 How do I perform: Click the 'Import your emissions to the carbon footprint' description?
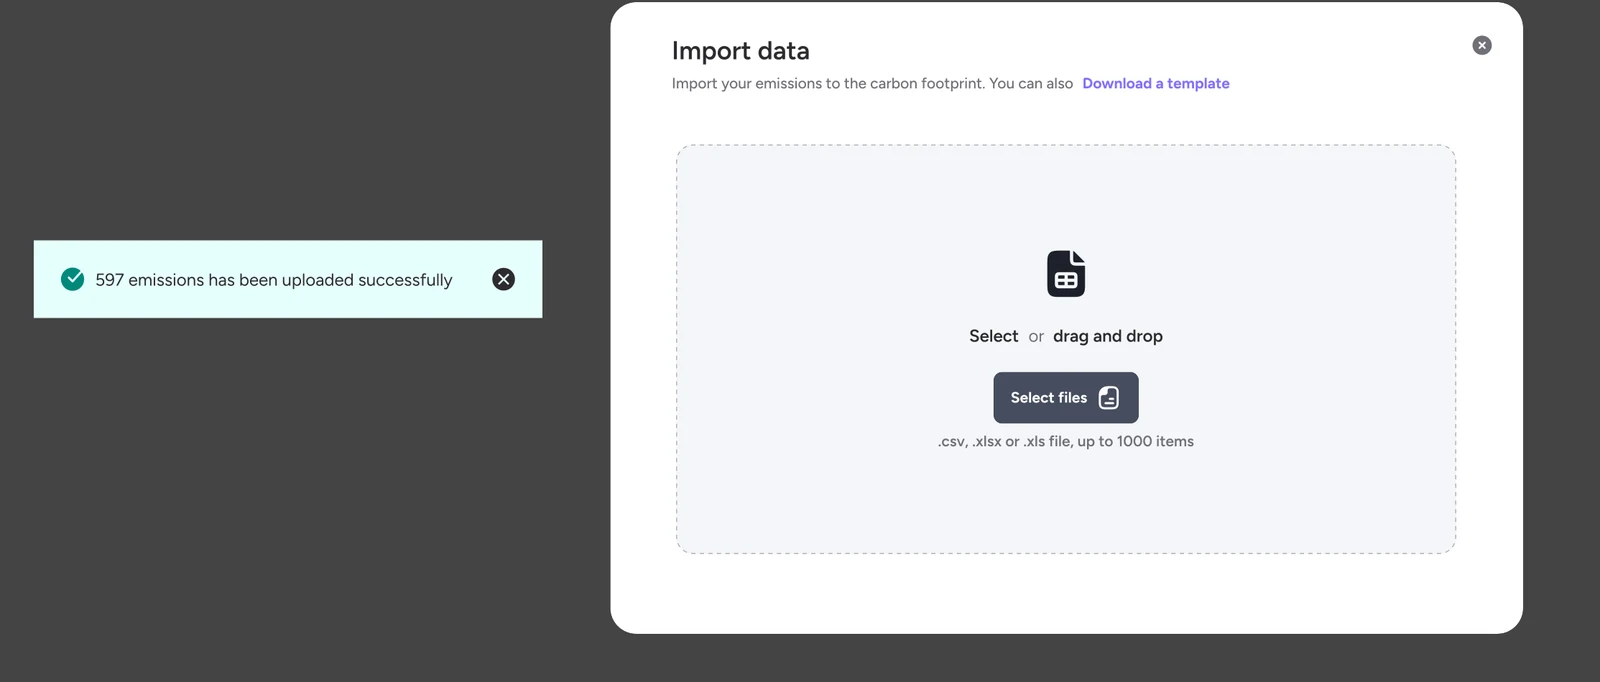[x=872, y=83]
